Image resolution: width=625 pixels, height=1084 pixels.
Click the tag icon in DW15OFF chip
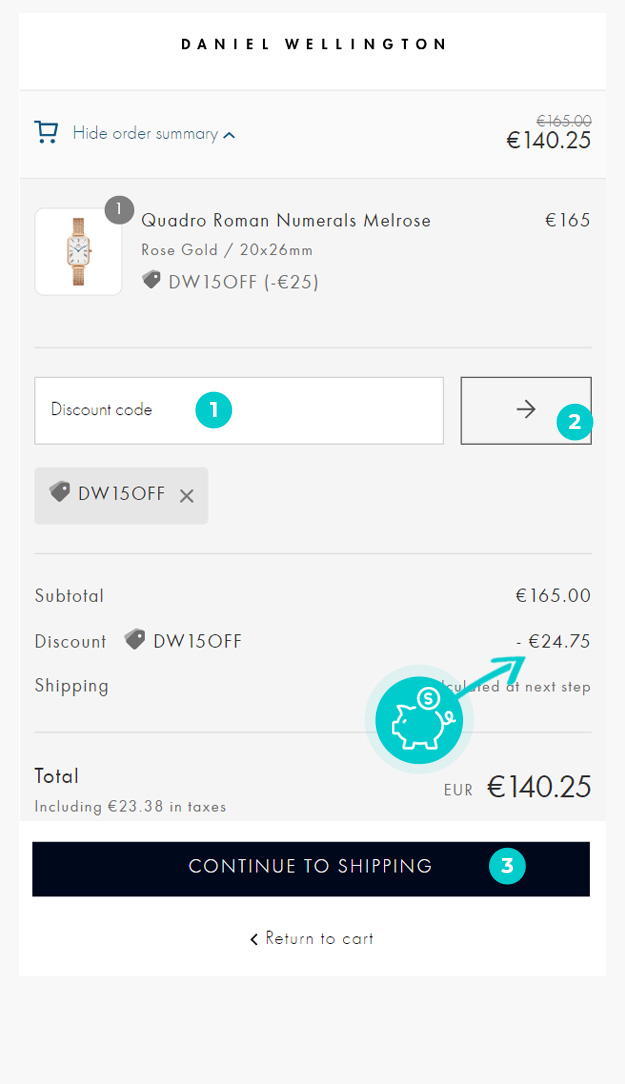(x=59, y=492)
